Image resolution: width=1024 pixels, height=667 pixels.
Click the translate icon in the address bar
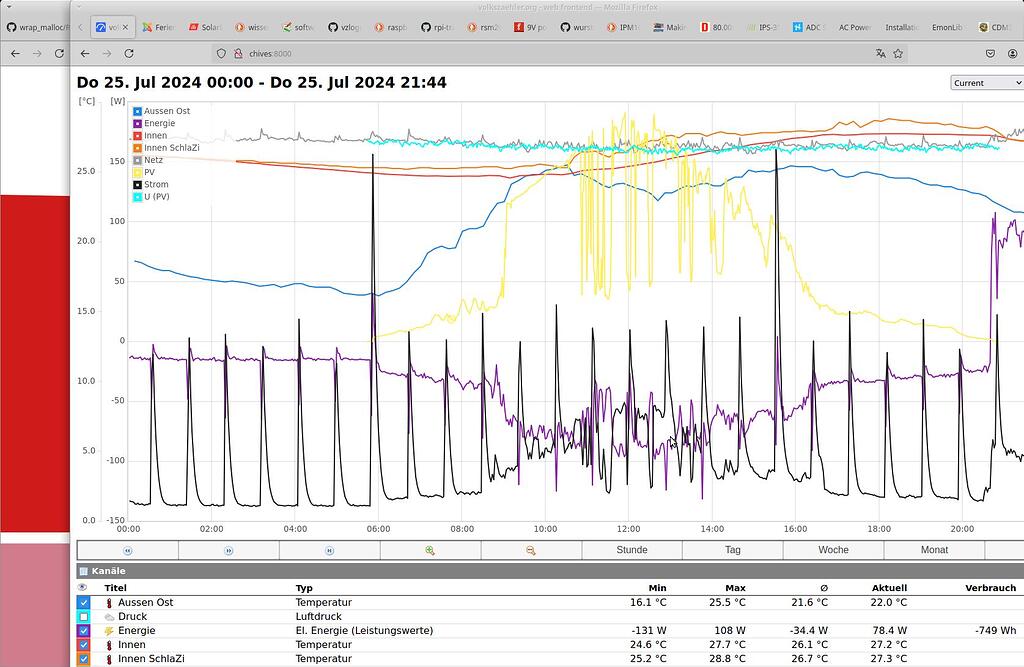click(879, 55)
